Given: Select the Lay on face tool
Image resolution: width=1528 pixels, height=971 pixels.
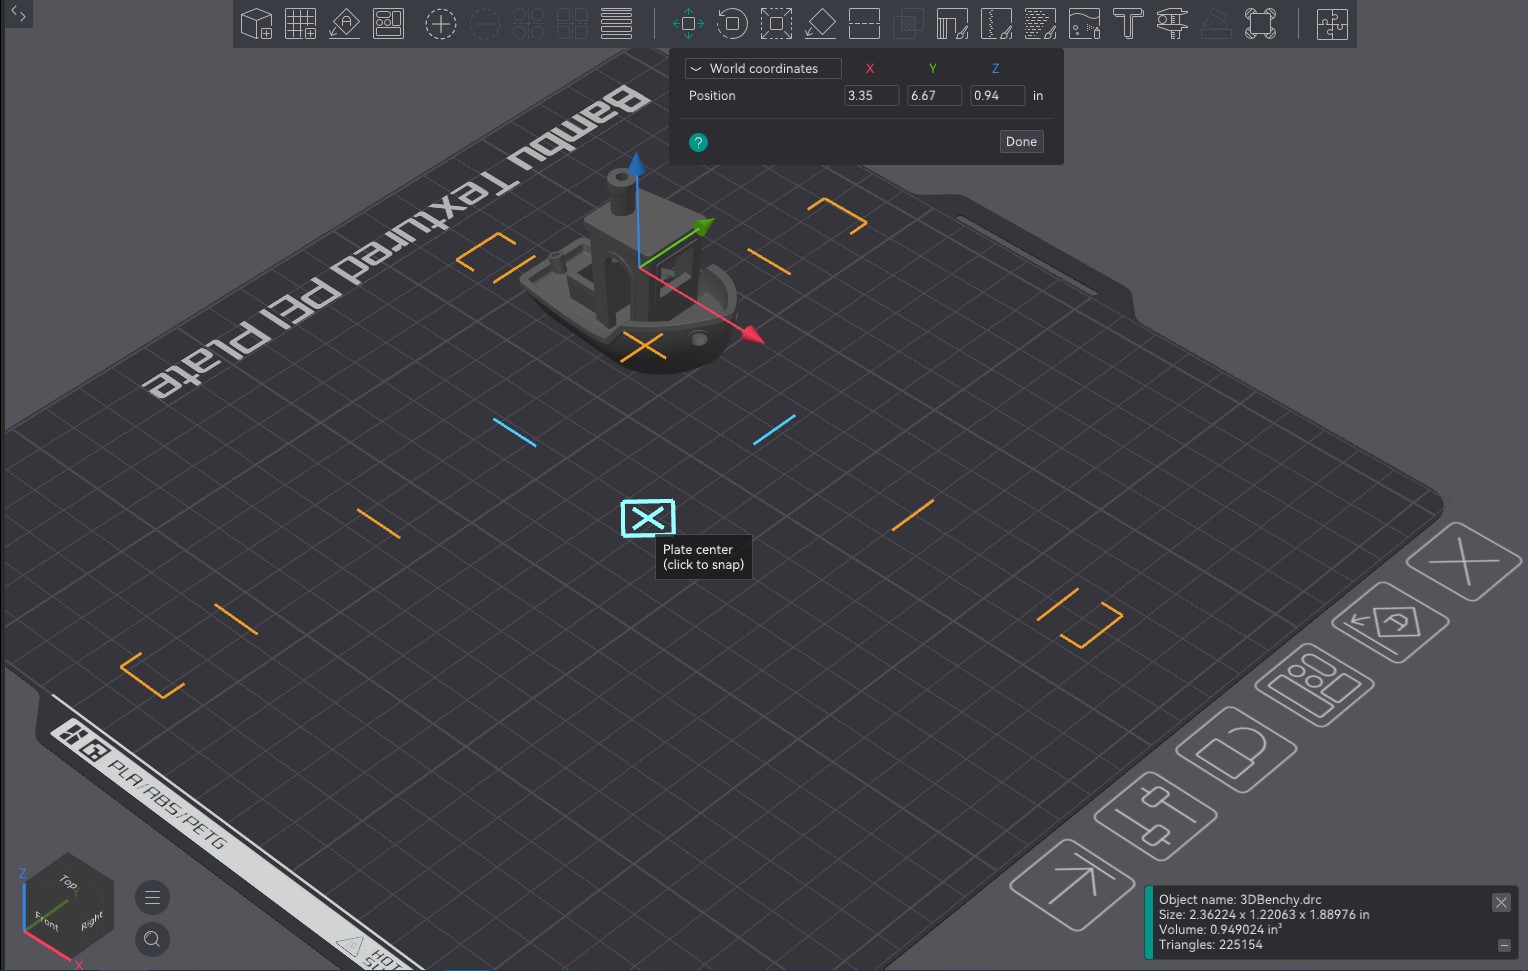Looking at the screenshot, I should 820,23.
